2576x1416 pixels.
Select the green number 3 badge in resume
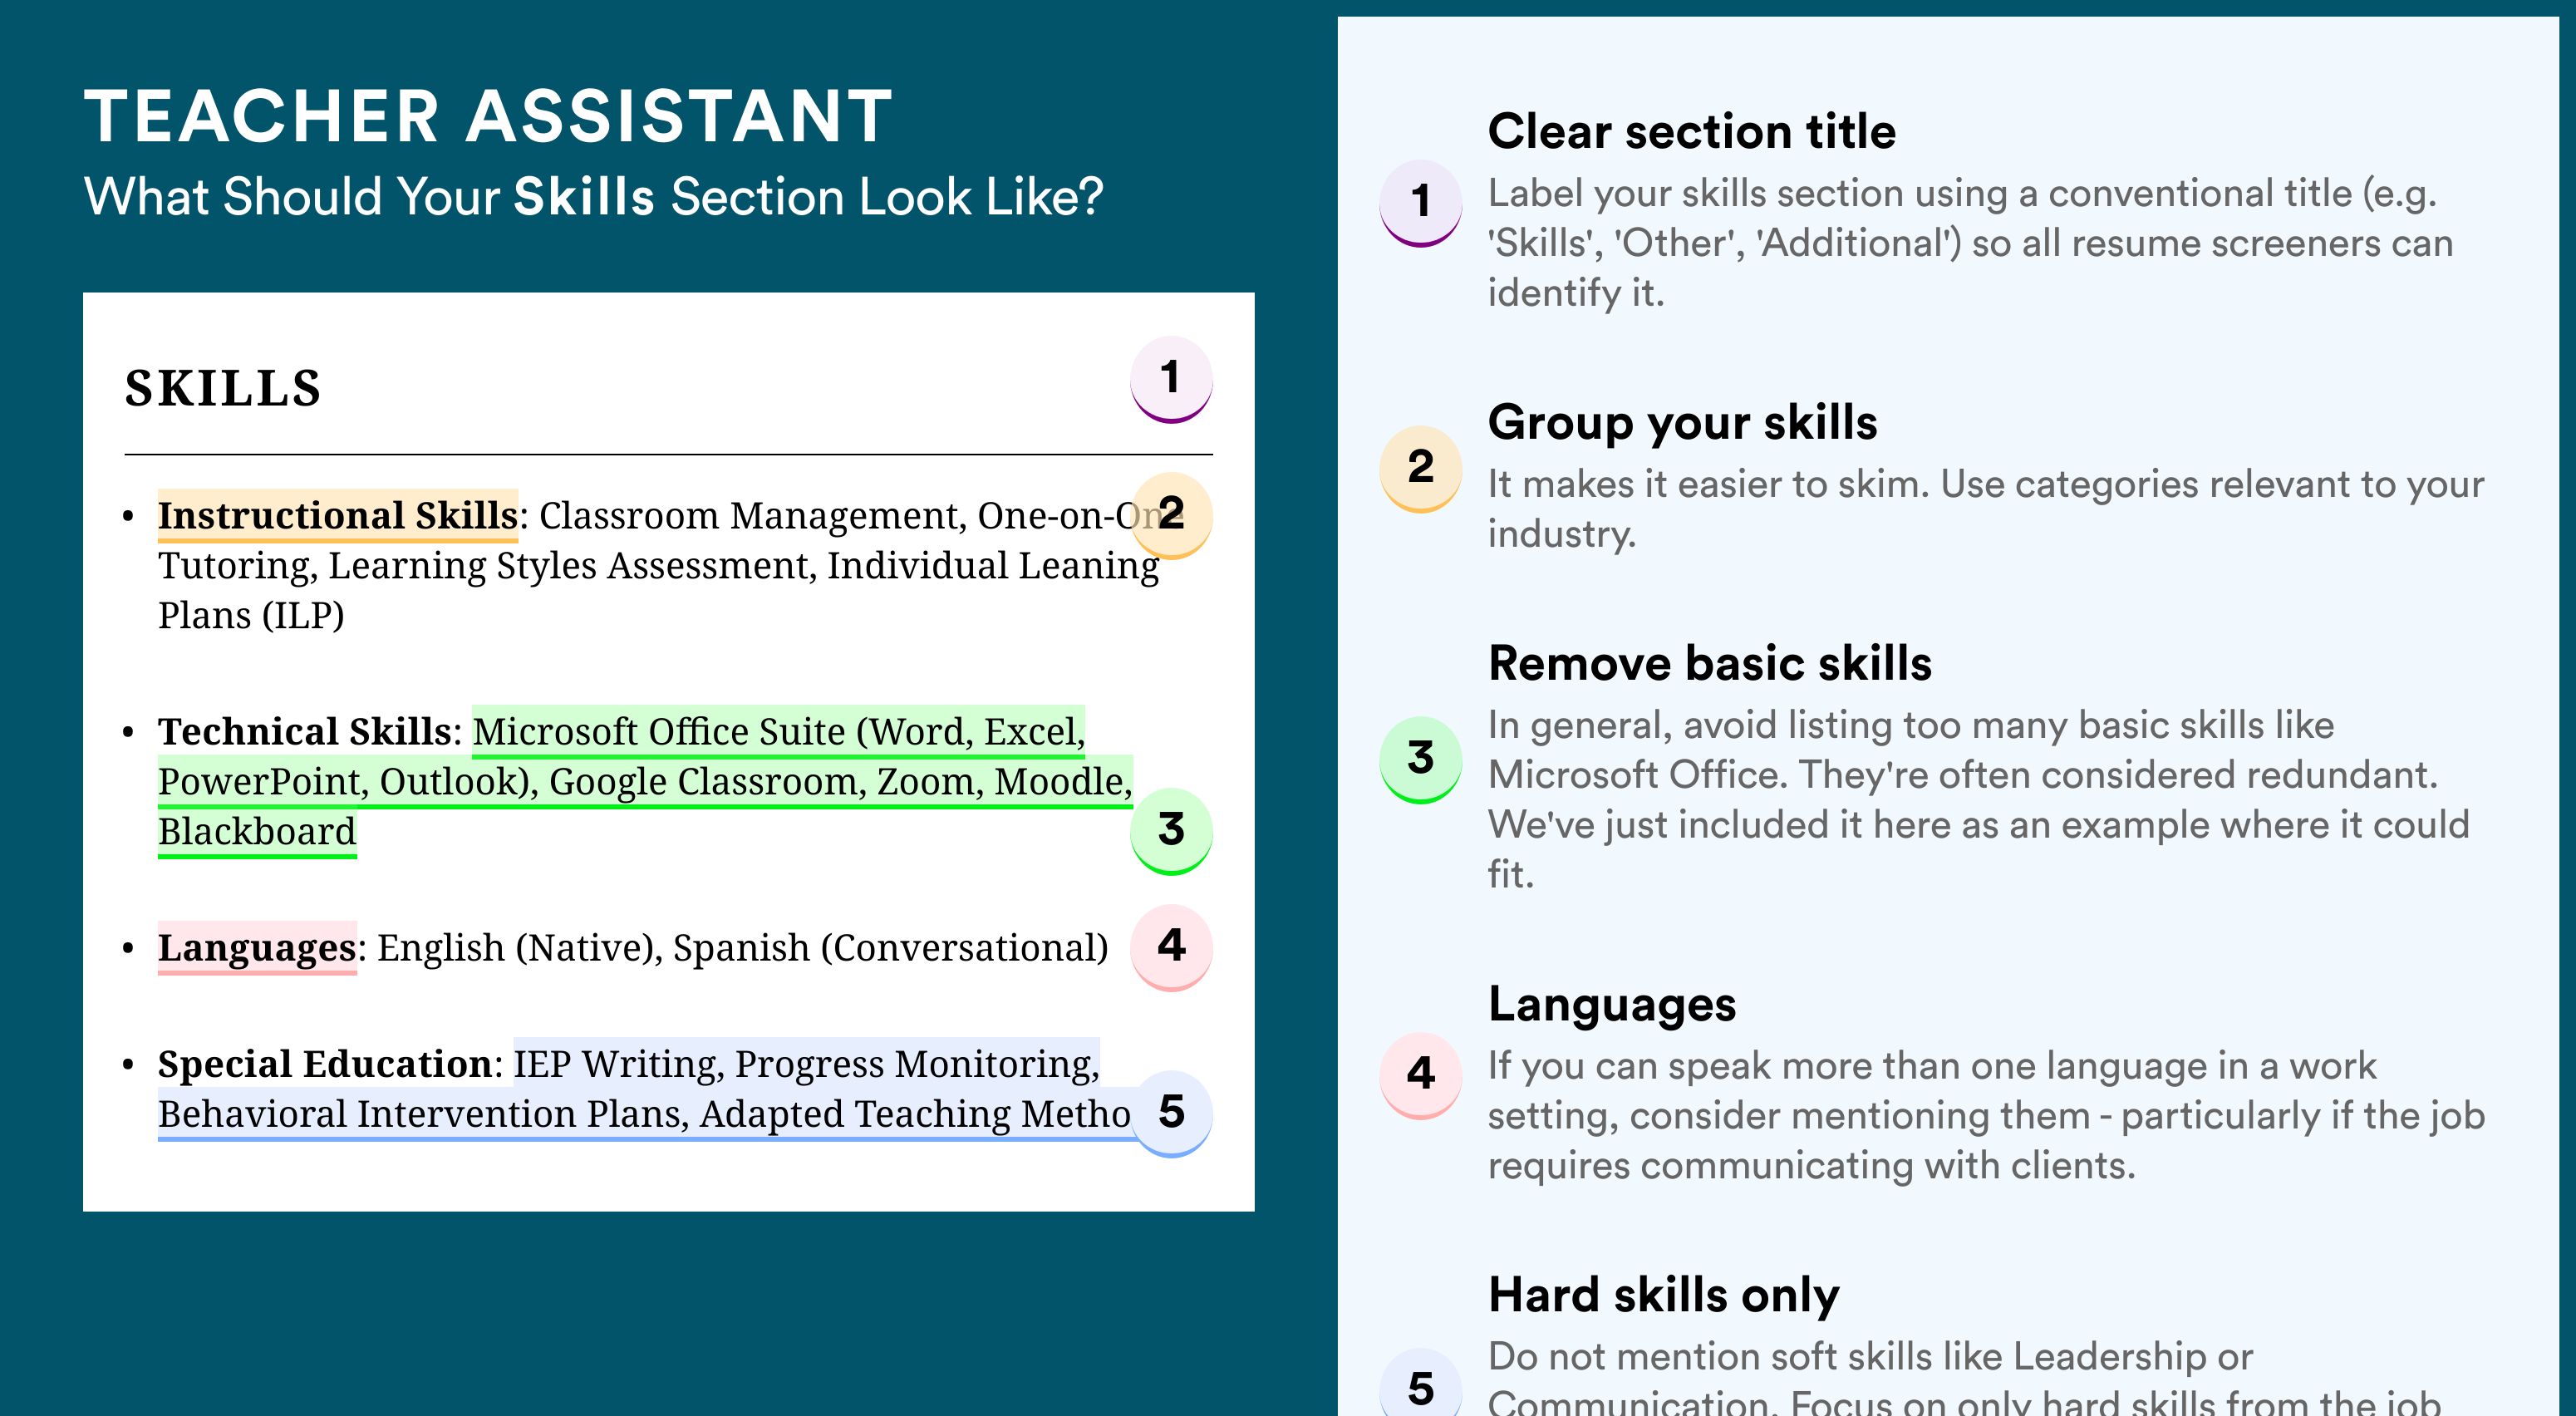click(1171, 831)
